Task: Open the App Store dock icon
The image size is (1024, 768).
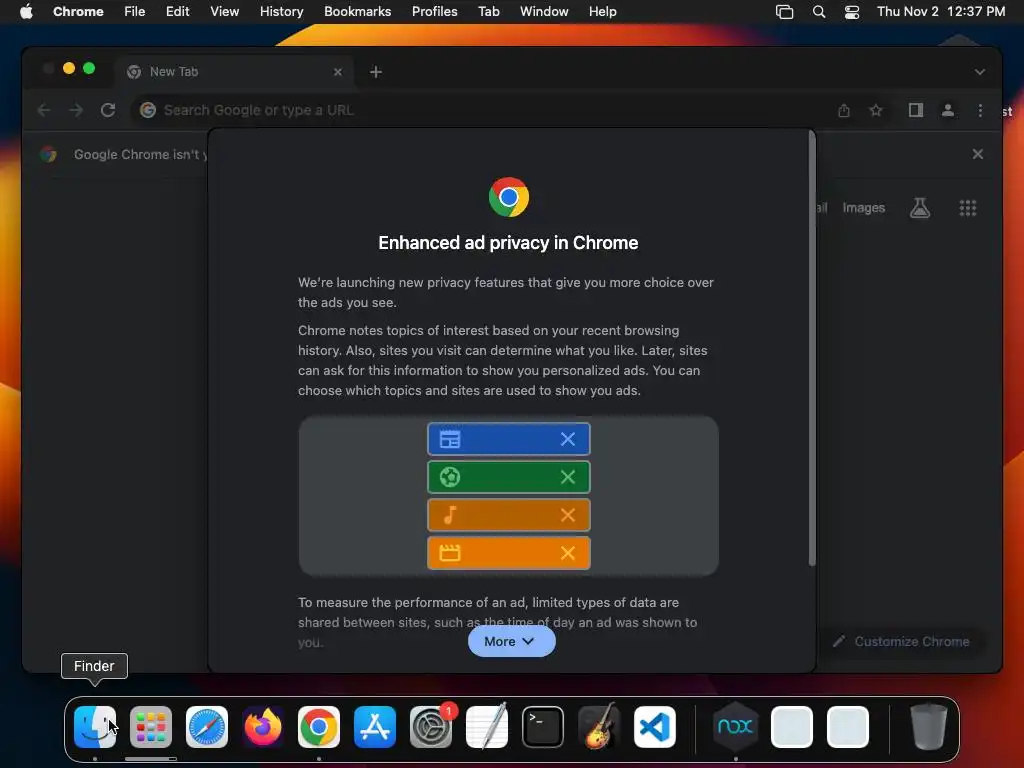Action: 375,727
